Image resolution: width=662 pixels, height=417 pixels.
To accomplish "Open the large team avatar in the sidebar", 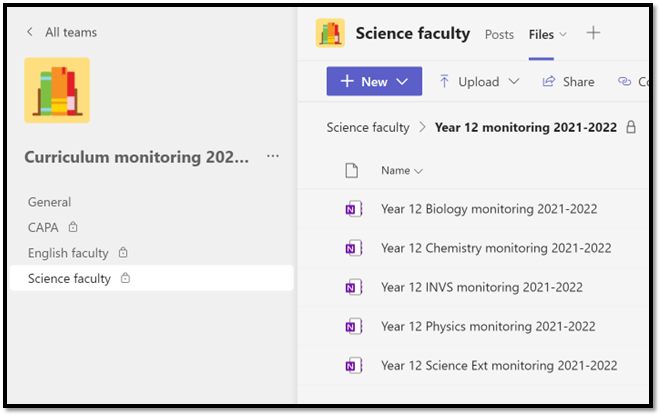I will [57, 90].
